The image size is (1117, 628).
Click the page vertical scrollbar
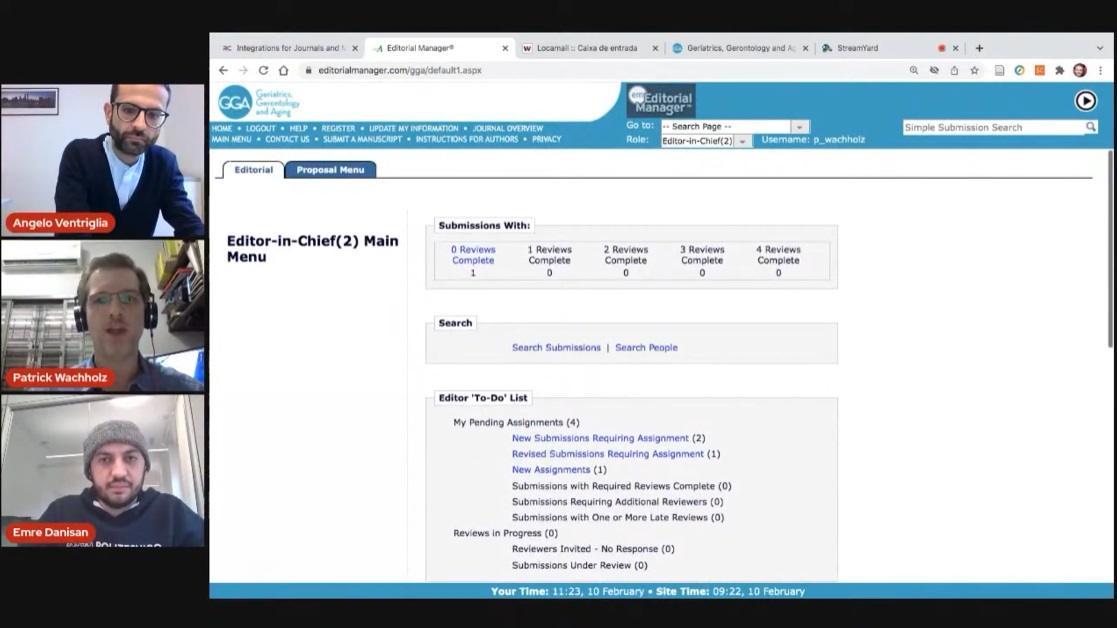(1110, 250)
